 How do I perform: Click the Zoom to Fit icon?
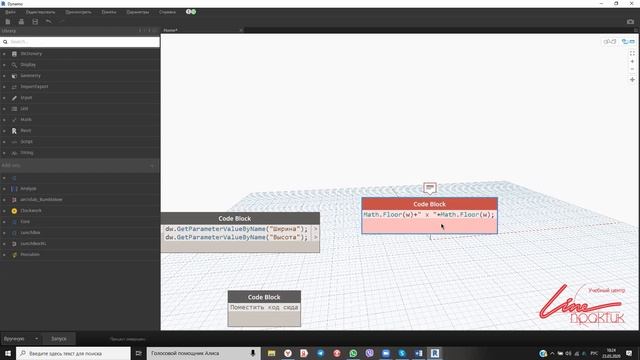point(632,53)
